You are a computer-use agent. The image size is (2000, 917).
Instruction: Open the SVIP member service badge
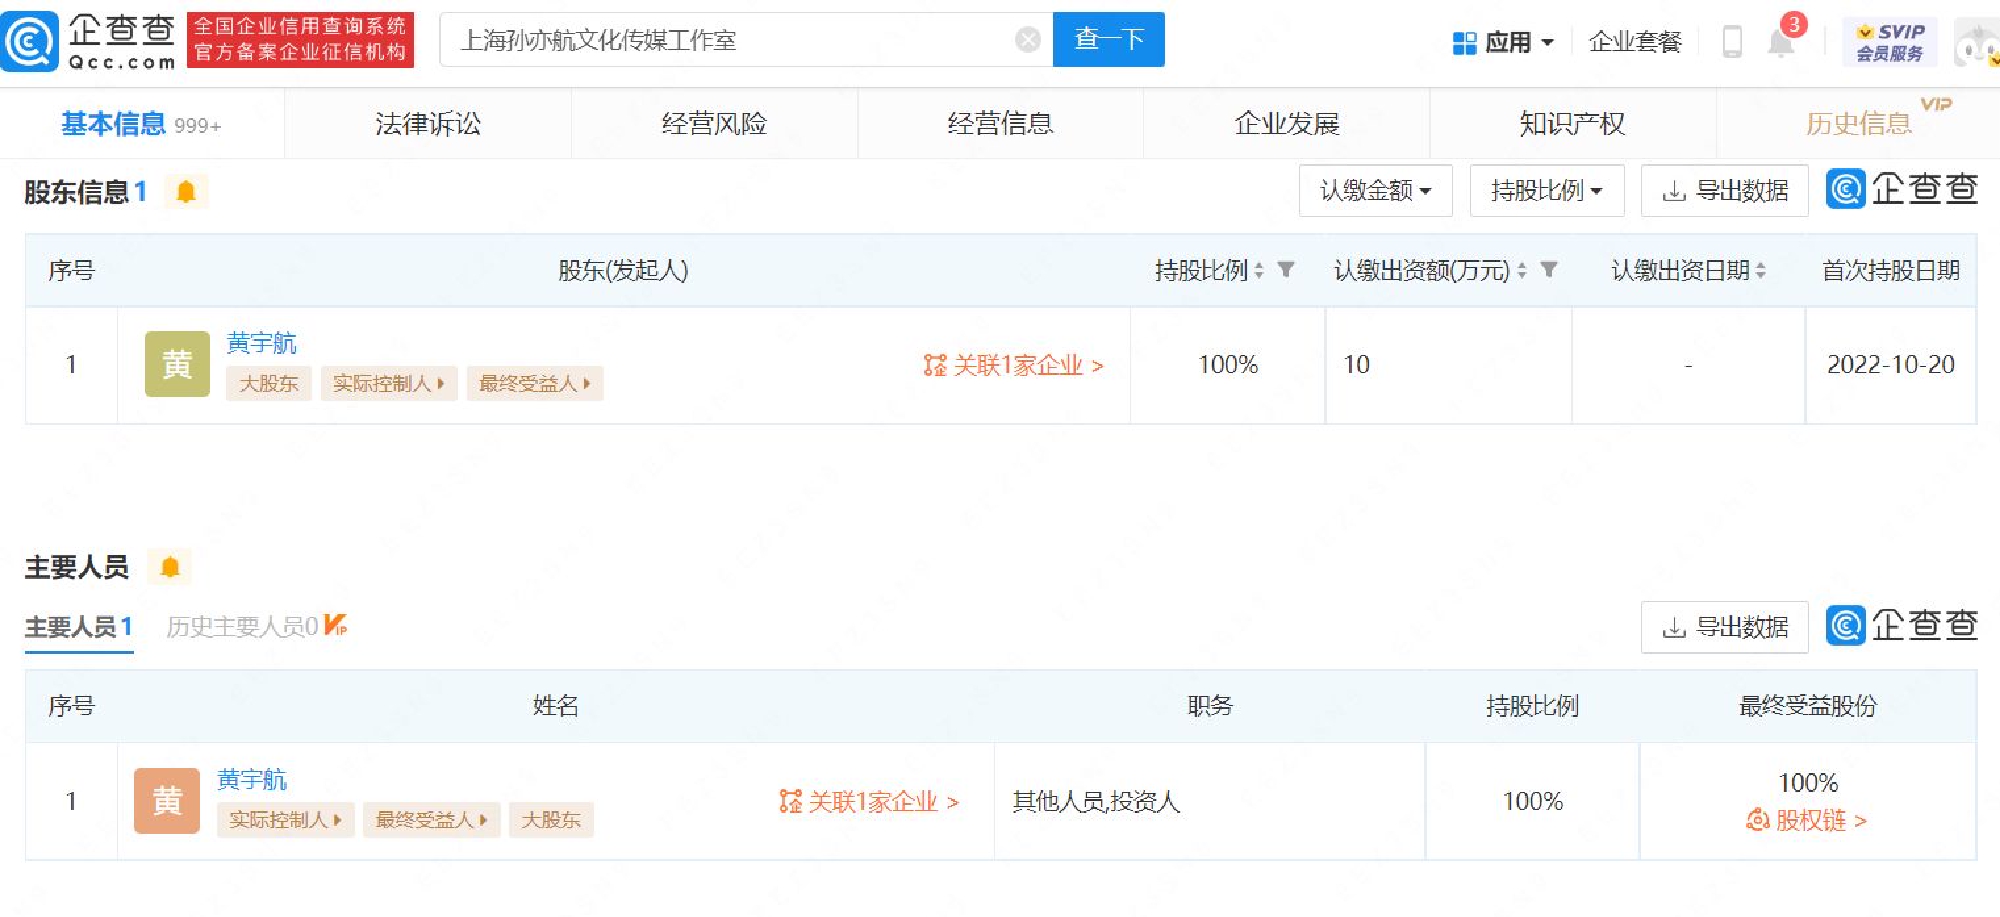tap(1890, 42)
